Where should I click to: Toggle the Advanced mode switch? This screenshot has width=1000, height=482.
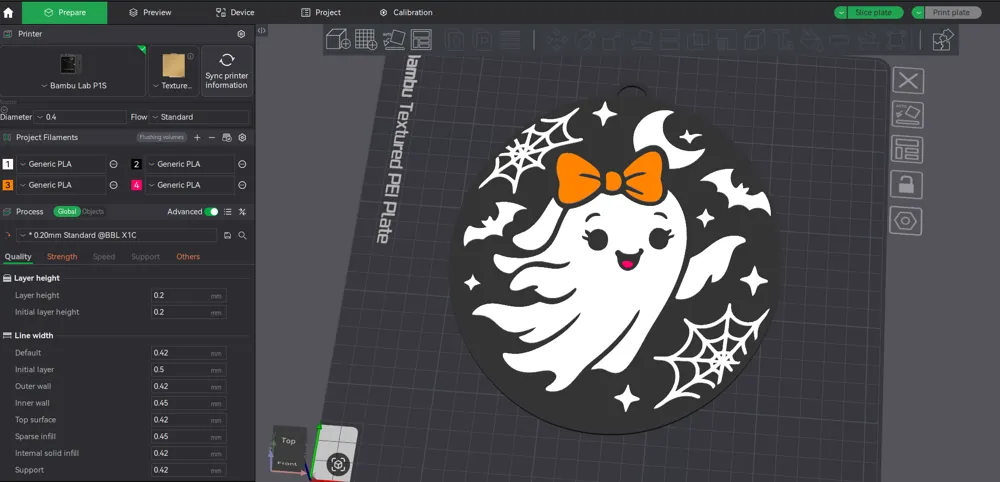point(211,212)
